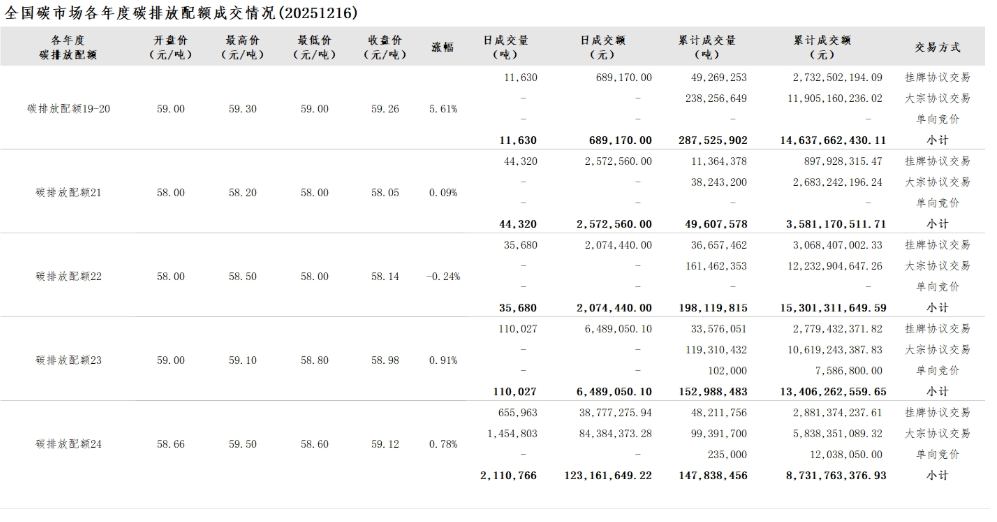Click the 5.61% change value
The image size is (997, 522).
click(443, 108)
